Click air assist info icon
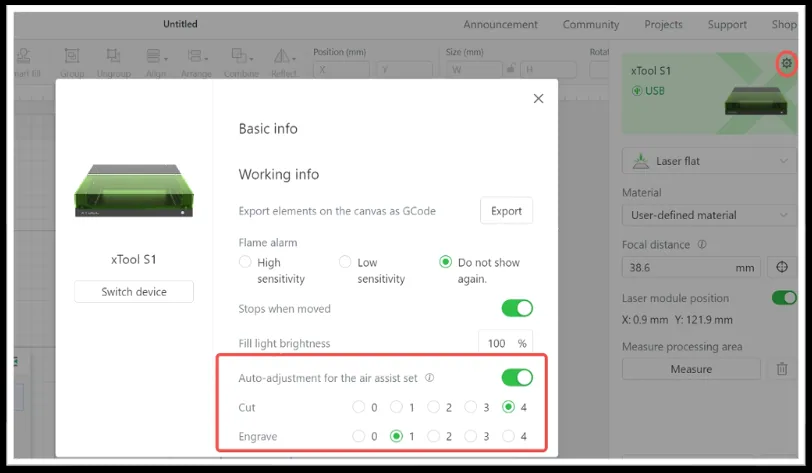Viewport: 812px width, 473px height. click(x=429, y=378)
